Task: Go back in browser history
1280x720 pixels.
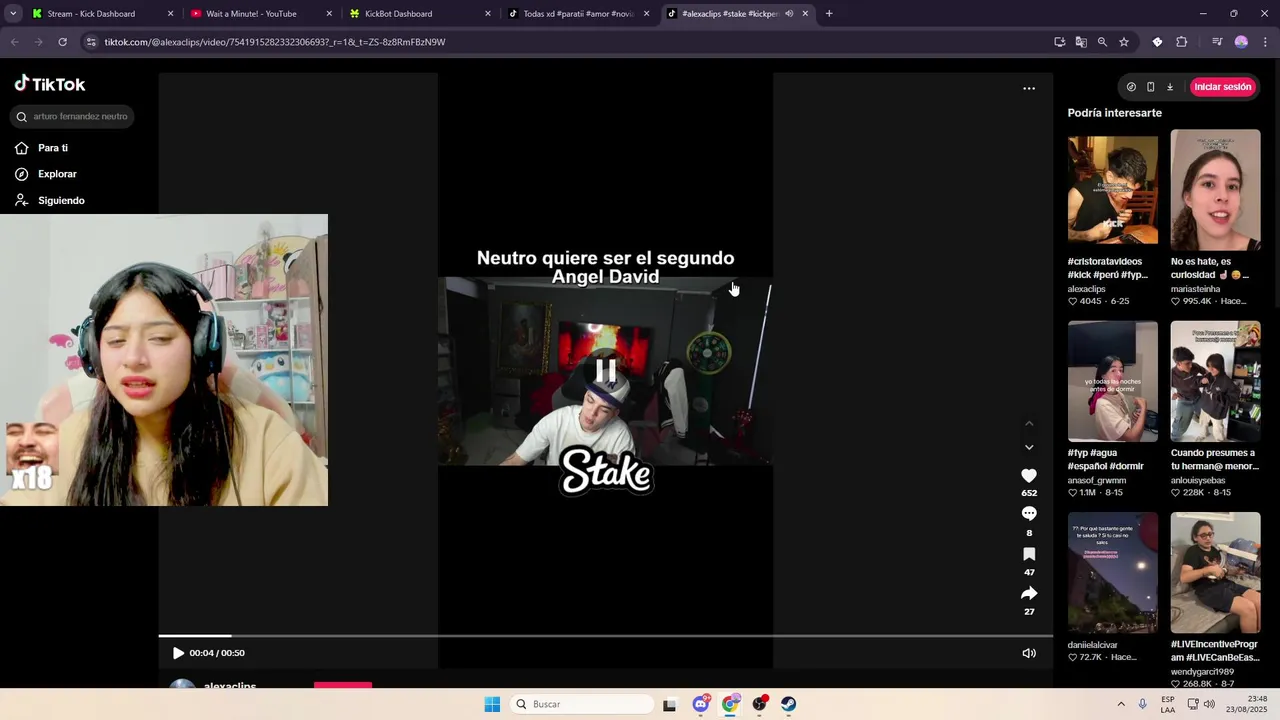Action: click(15, 42)
